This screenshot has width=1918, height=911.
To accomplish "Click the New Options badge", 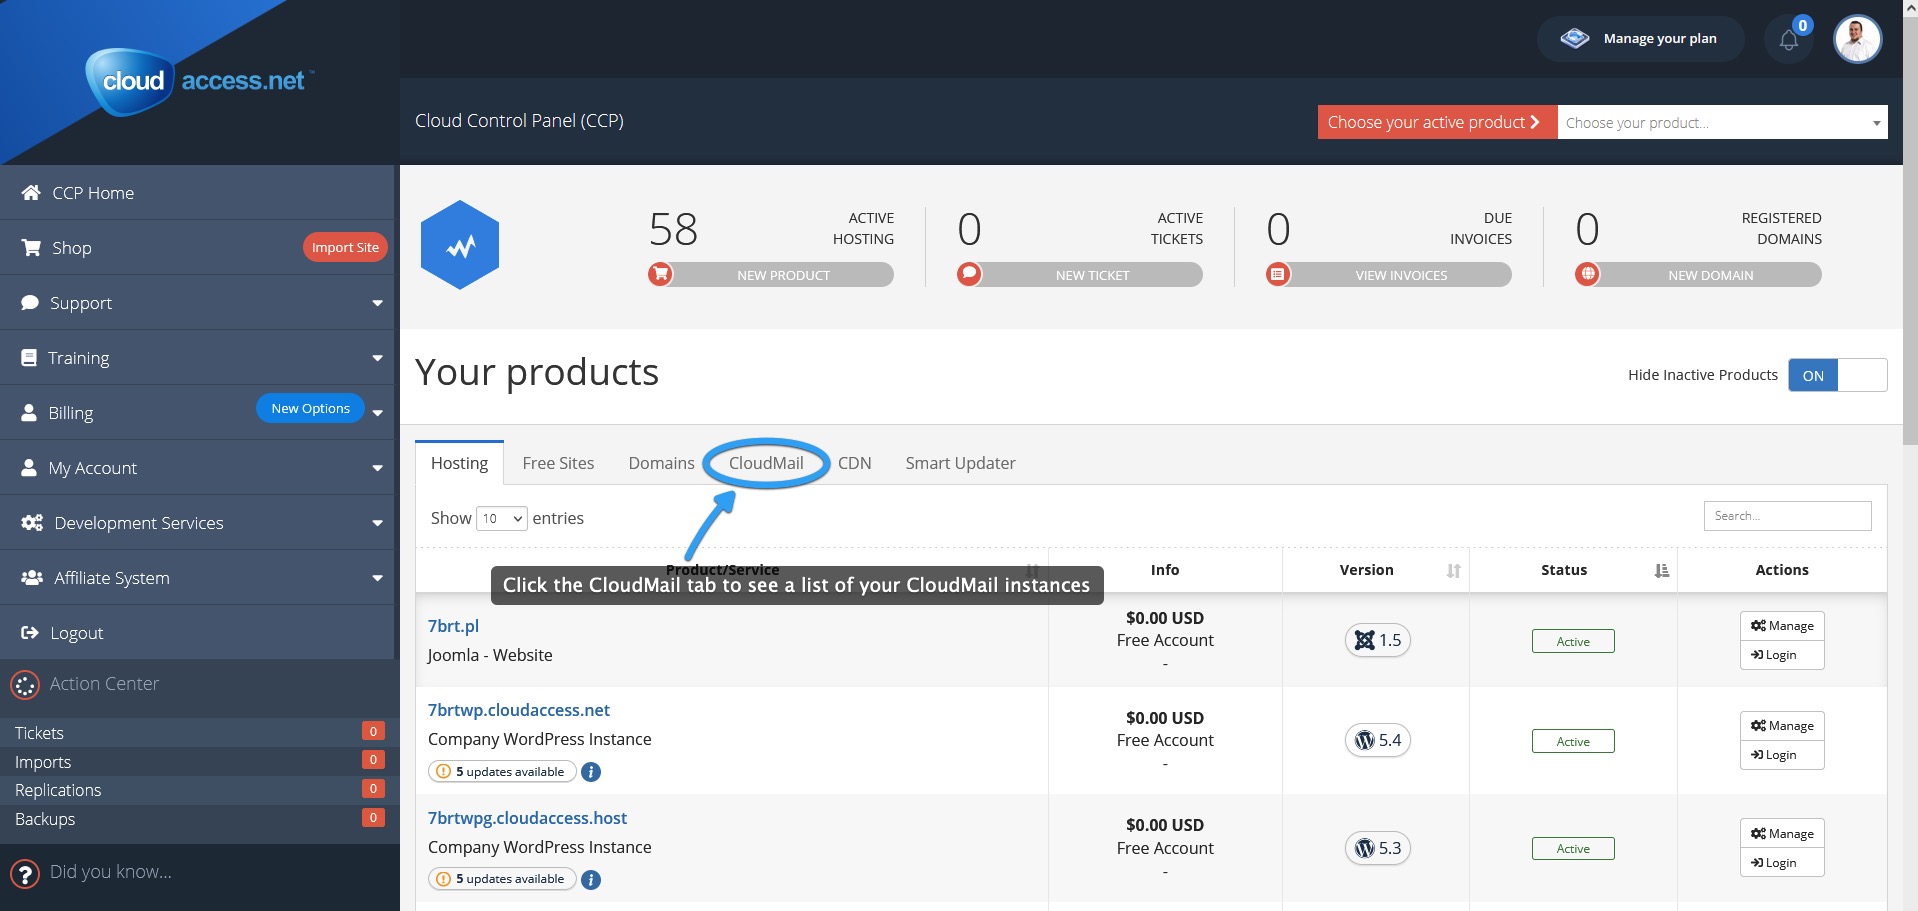I will click(x=310, y=408).
